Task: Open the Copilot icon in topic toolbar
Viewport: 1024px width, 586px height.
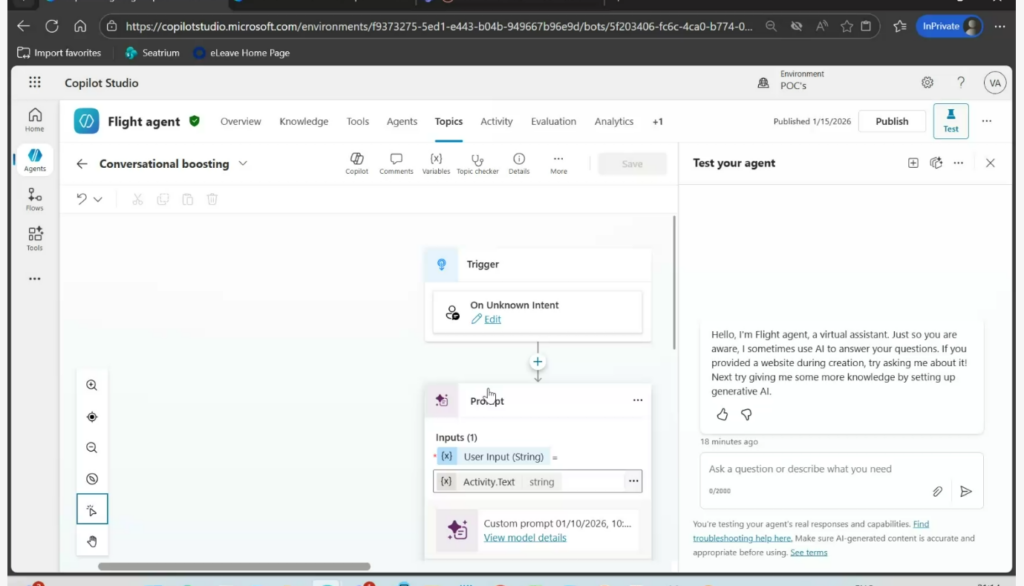Action: (357, 163)
